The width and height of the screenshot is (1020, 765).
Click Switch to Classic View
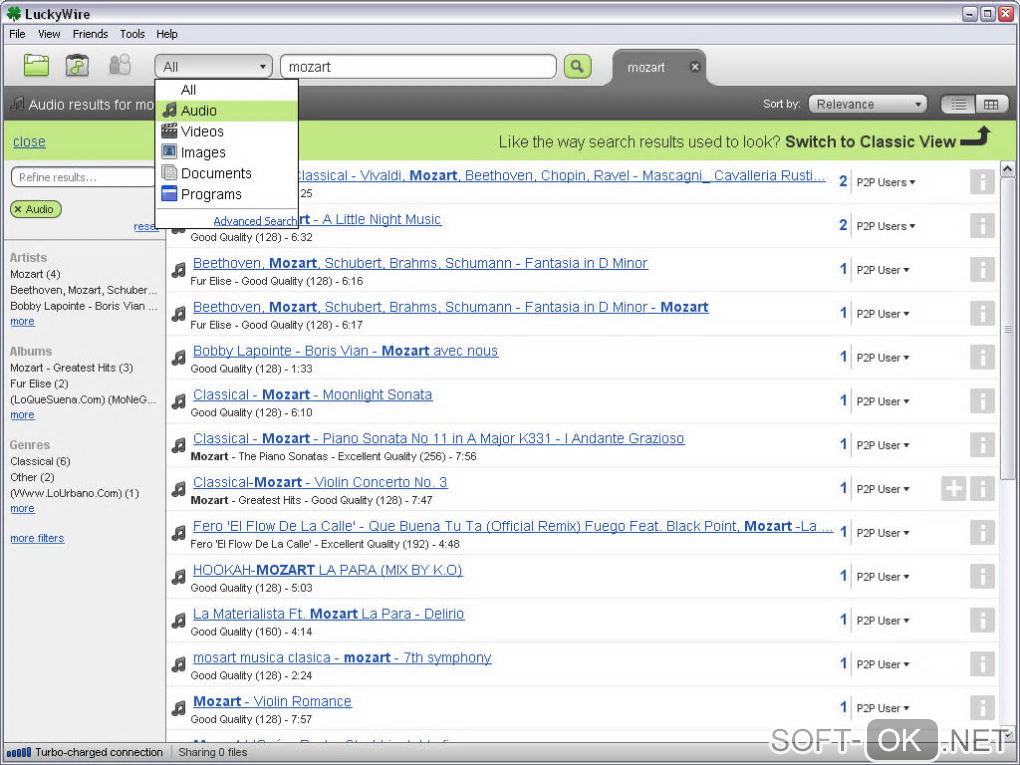pyautogui.click(x=870, y=142)
